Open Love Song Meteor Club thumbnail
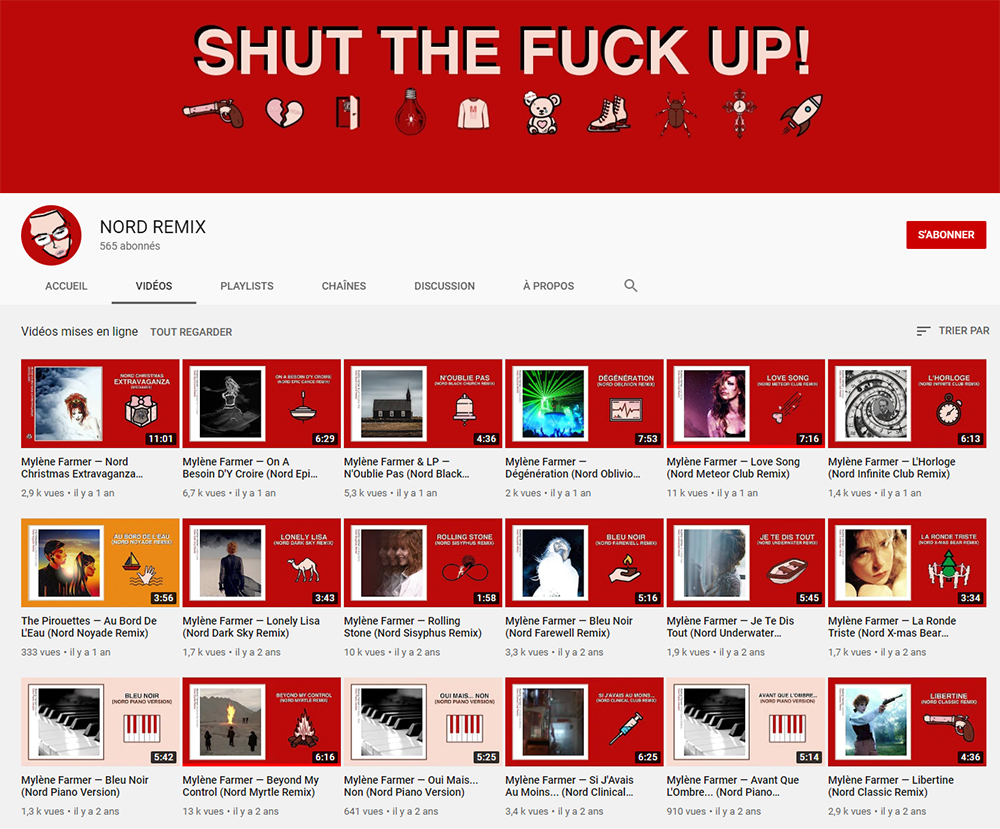Image resolution: width=1000 pixels, height=829 pixels. coord(746,403)
